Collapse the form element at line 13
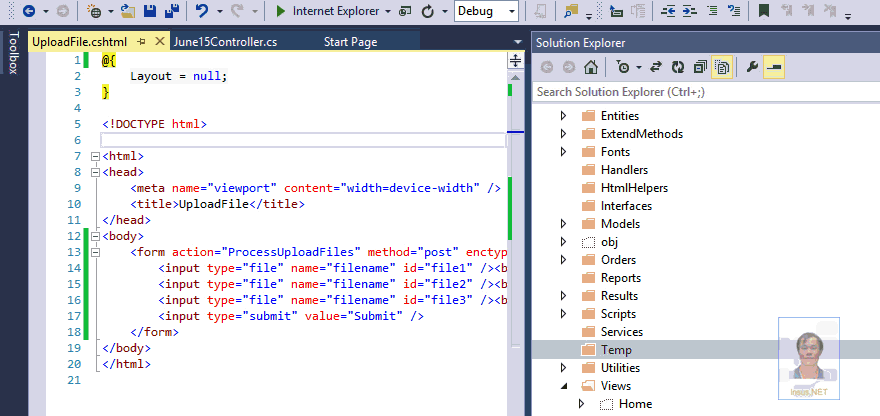This screenshot has width=880, height=416. pos(94,252)
